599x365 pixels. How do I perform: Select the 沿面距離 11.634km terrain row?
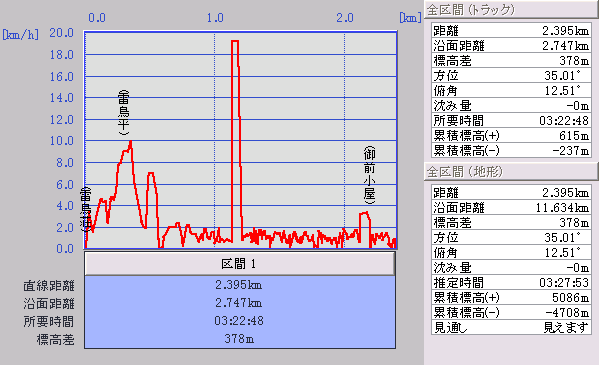pos(511,208)
